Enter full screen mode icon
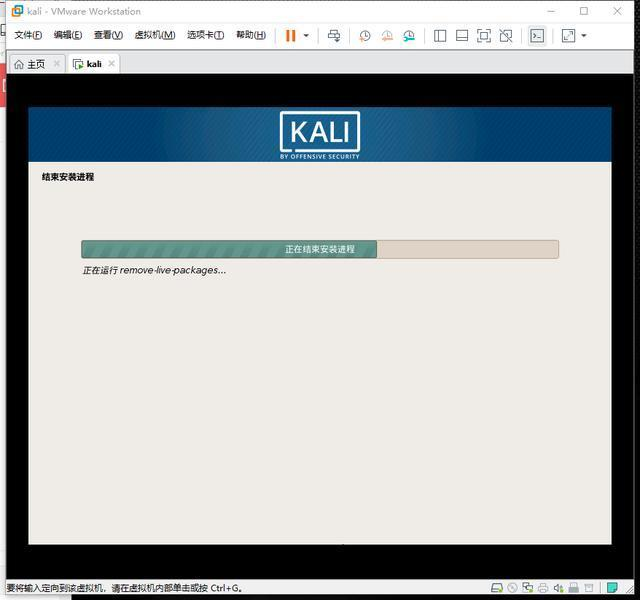The width and height of the screenshot is (640, 600). [x=484, y=36]
